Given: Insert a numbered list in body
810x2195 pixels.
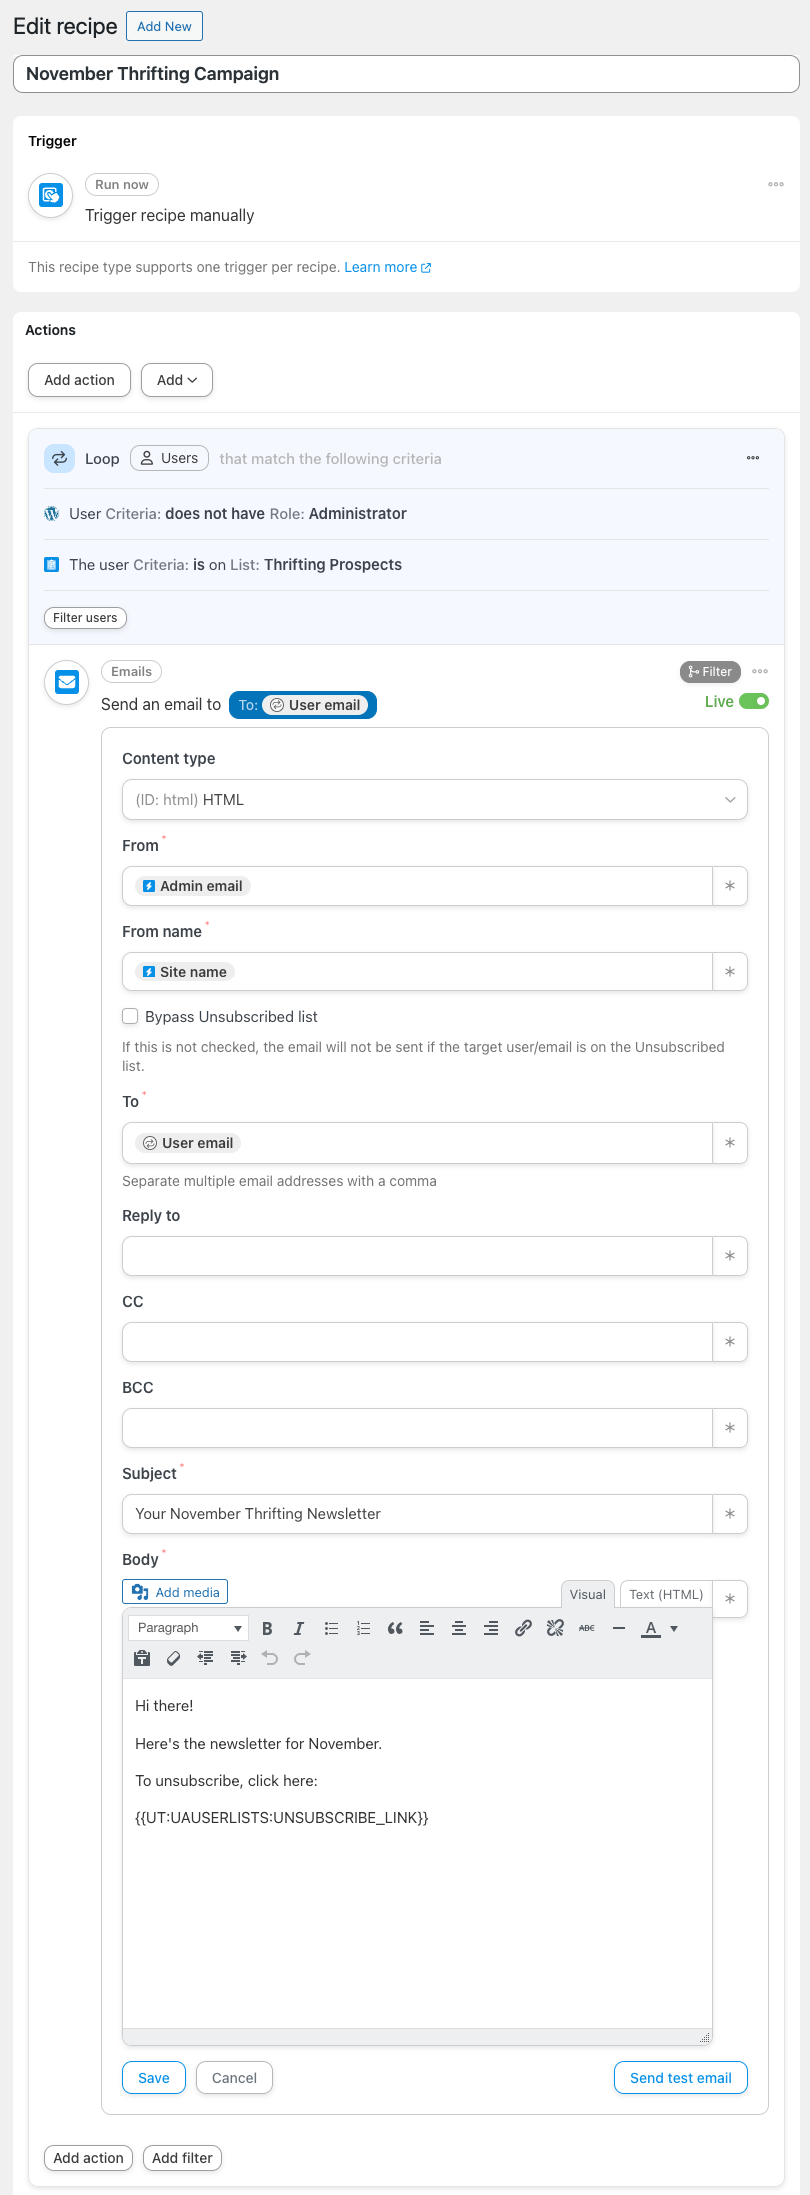Looking at the screenshot, I should (x=363, y=1628).
